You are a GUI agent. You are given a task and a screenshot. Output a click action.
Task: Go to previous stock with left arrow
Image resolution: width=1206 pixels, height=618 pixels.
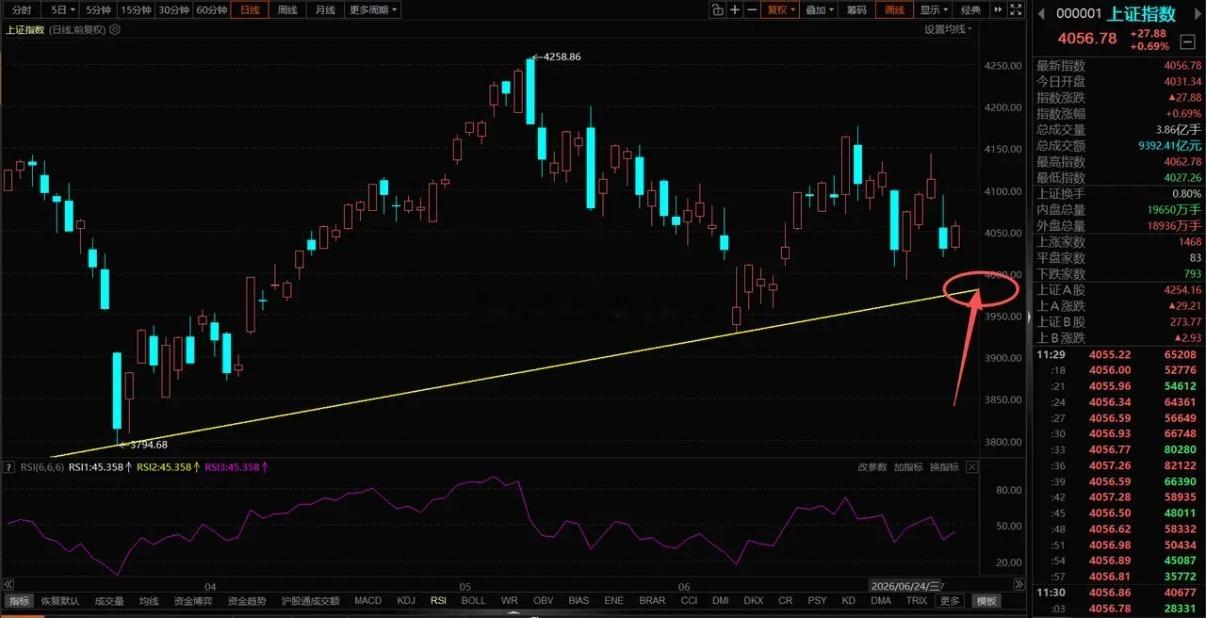click(1041, 14)
